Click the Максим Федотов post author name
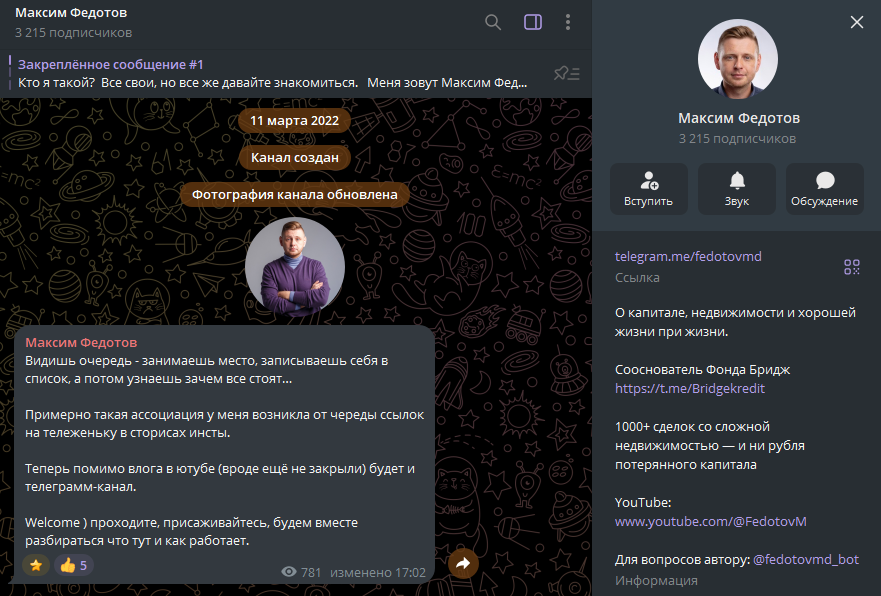 pyautogui.click(x=81, y=343)
